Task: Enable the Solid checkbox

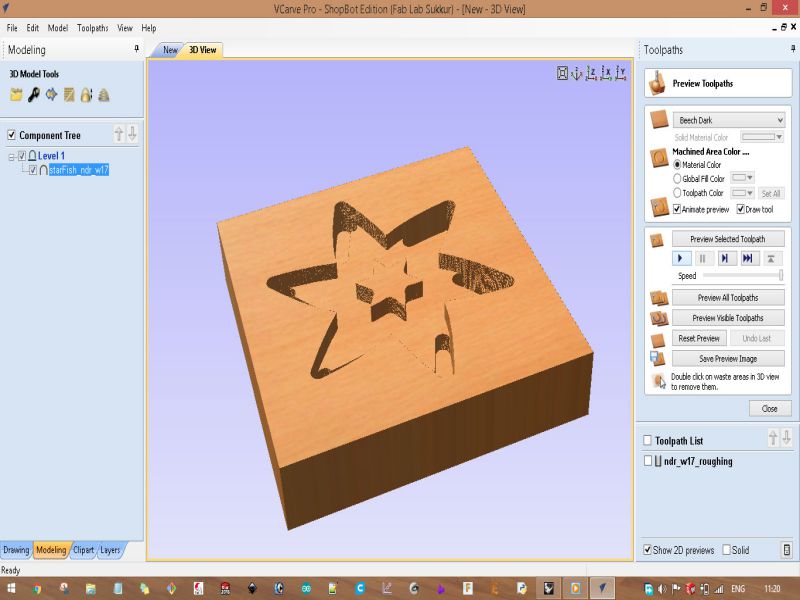Action: (x=727, y=550)
